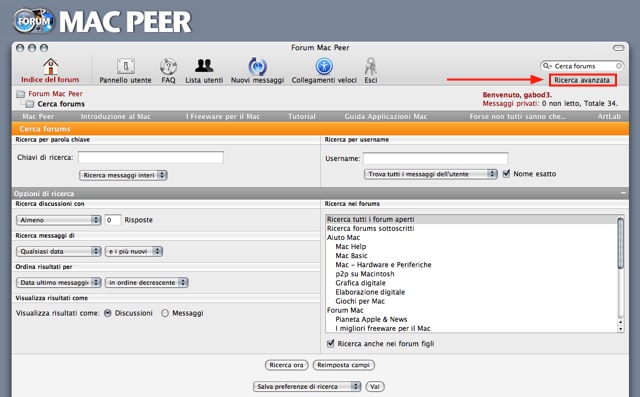This screenshot has height=397, width=640.
Task: Click the magnifier icon in search box
Action: tap(547, 66)
